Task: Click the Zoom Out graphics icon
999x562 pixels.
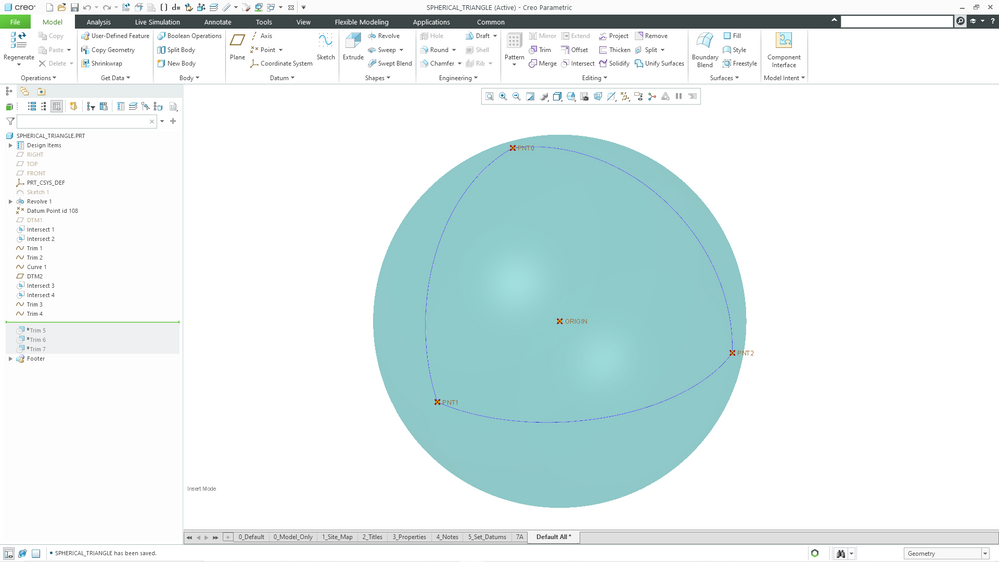Action: 517,96
